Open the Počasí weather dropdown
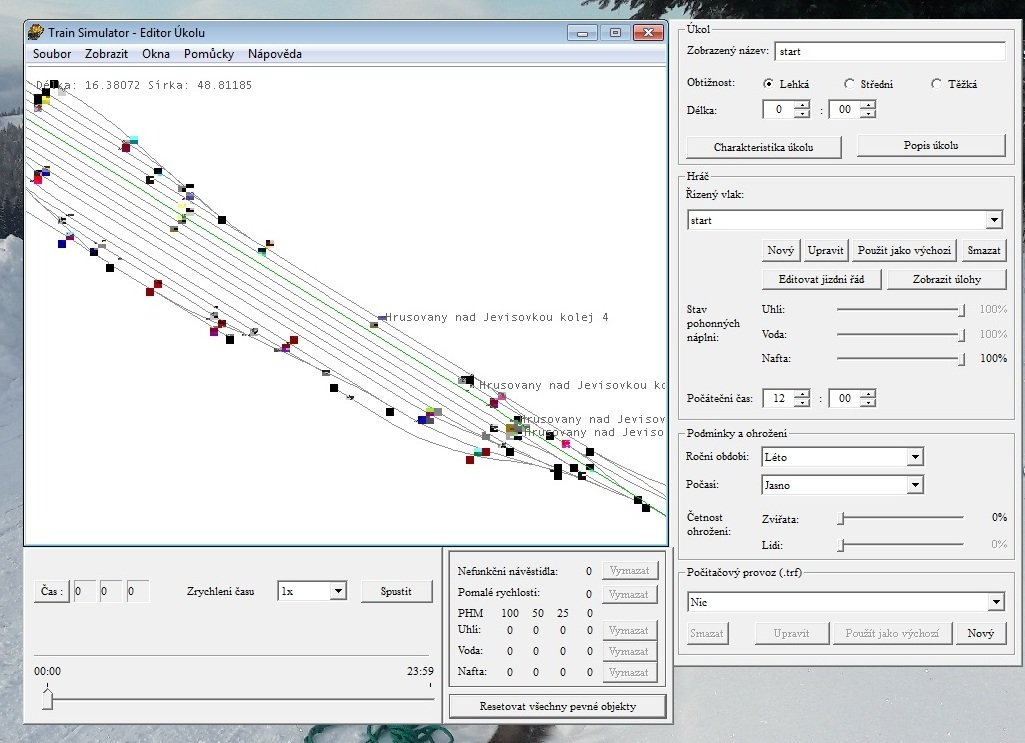Viewport: 1025px width, 743px height. (914, 485)
